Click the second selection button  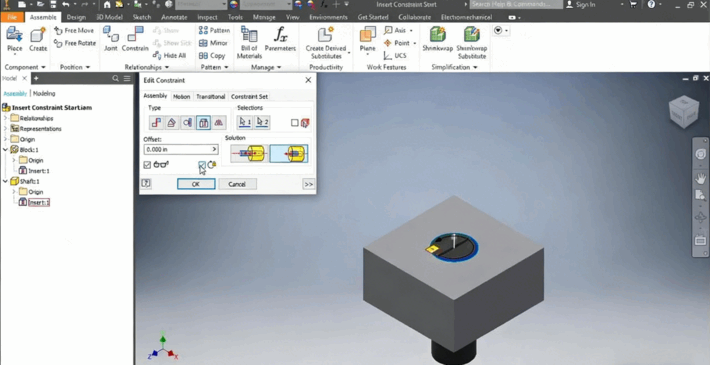click(x=262, y=122)
